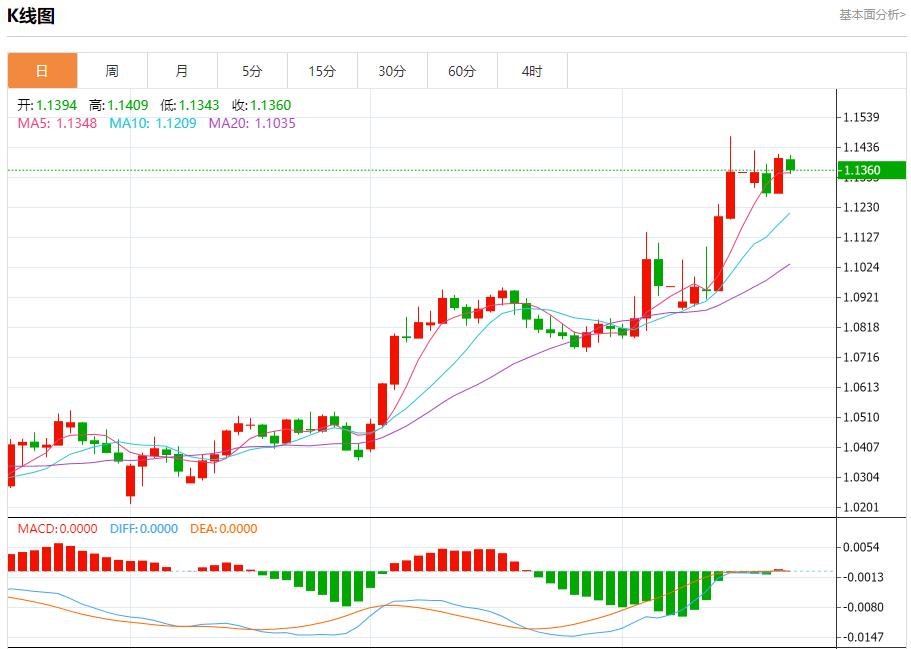Select the 4时 interval tab

[x=531, y=70]
